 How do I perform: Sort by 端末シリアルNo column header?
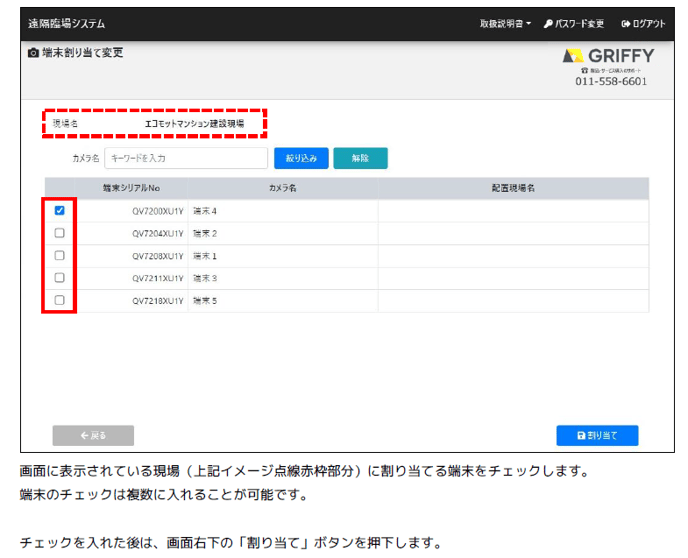click(131, 188)
